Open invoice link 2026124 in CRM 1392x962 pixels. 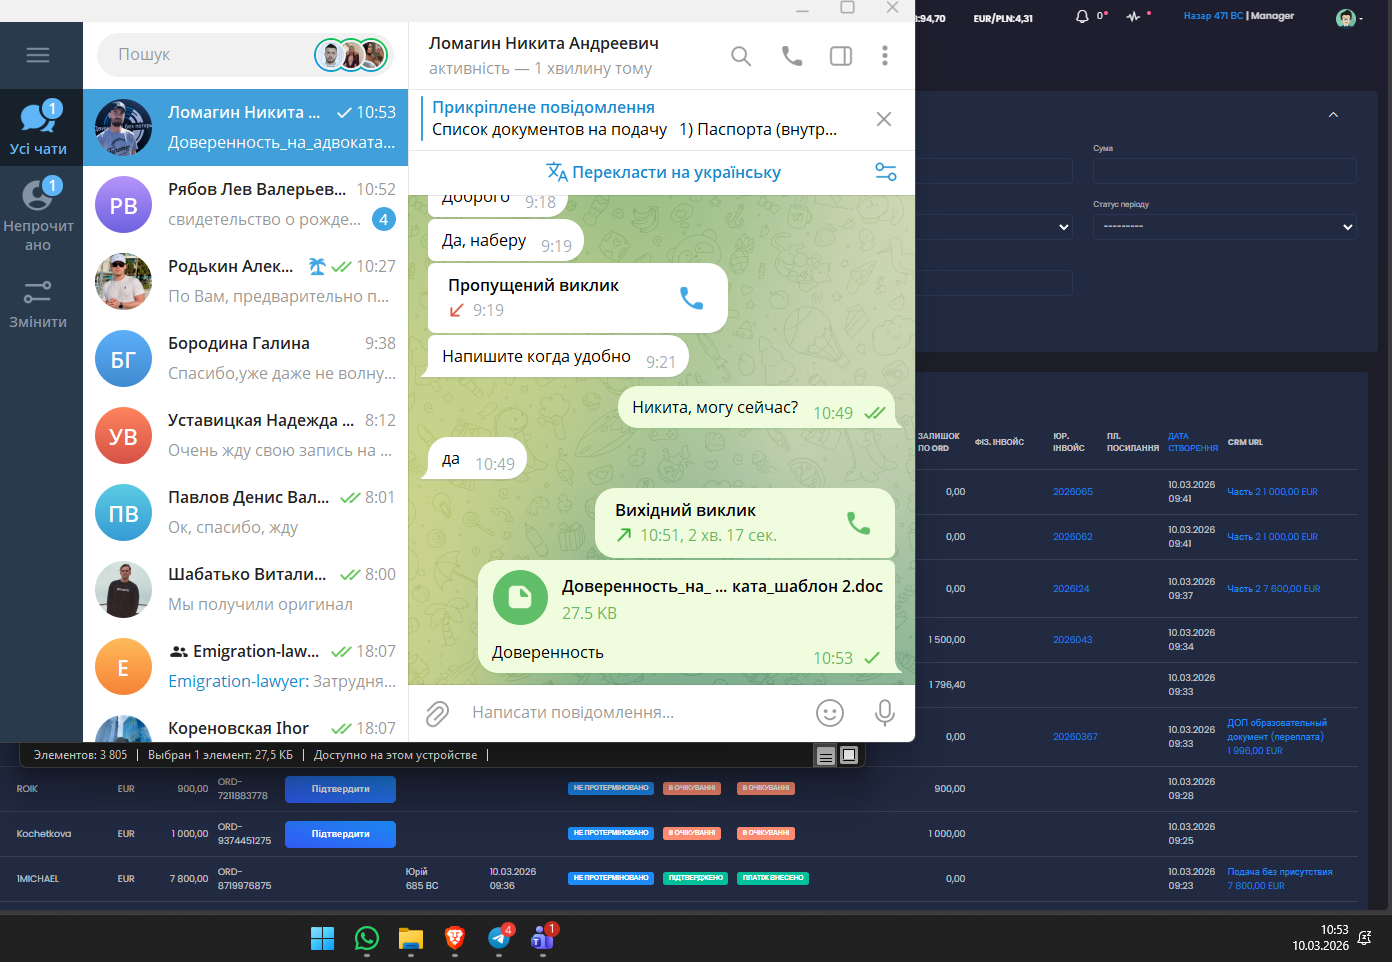tap(1071, 589)
